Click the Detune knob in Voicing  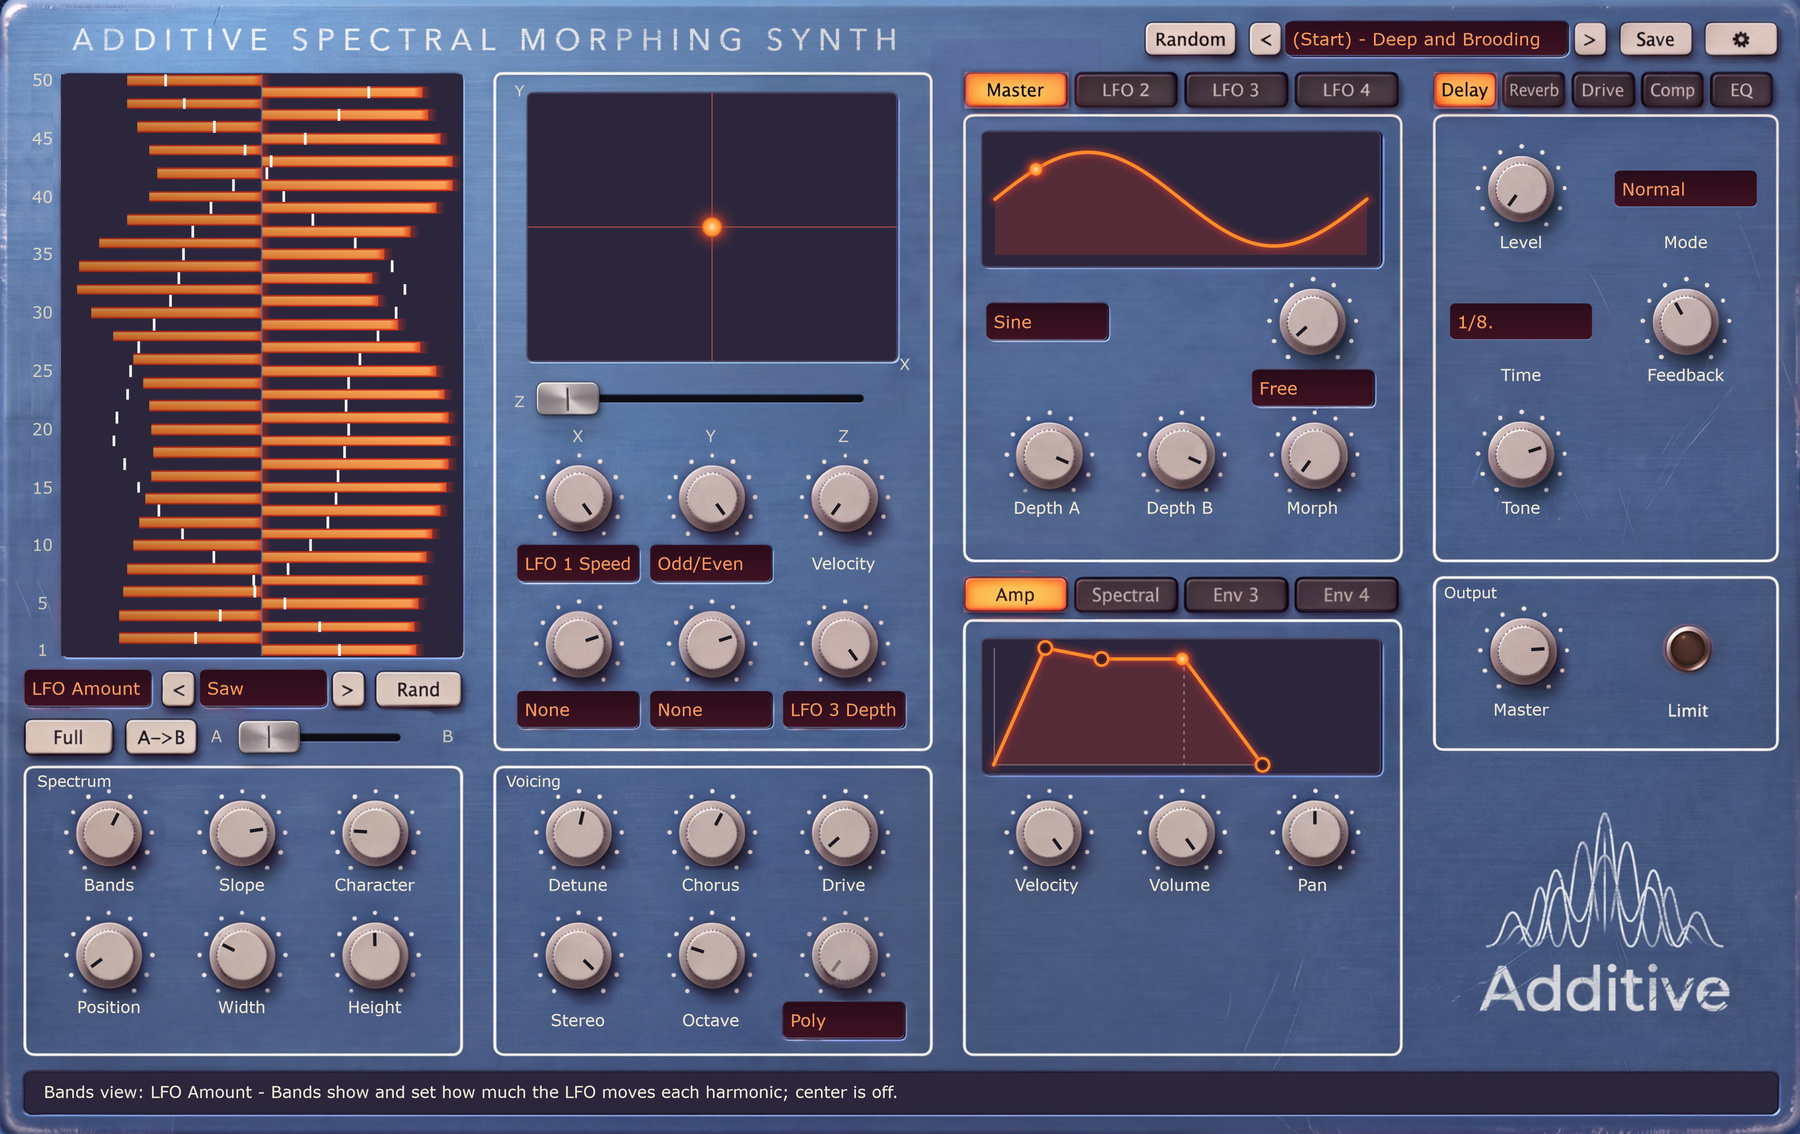[577, 832]
